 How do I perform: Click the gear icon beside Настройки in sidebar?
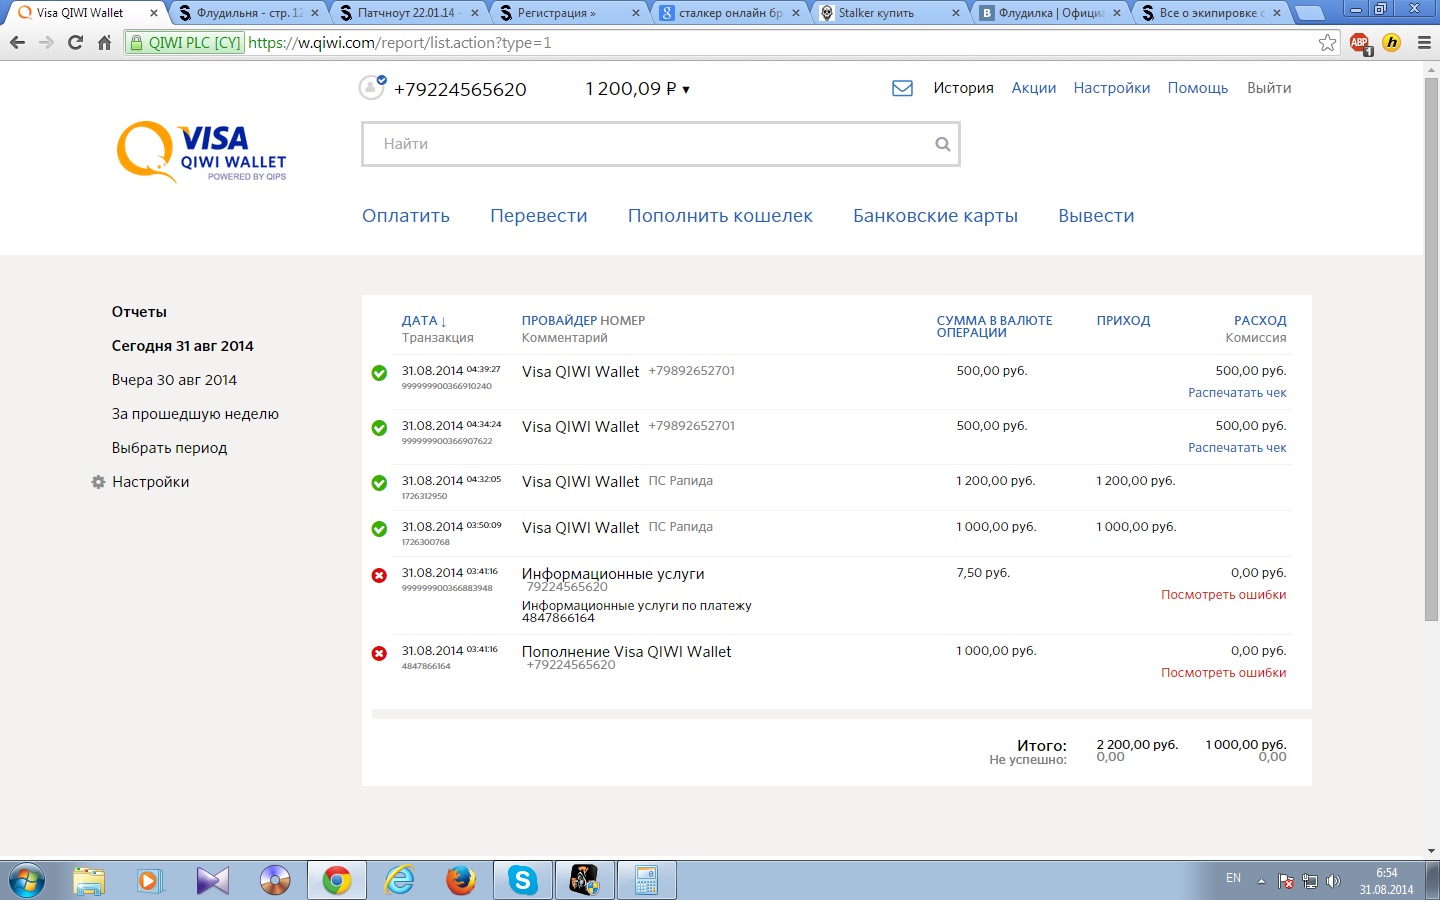point(98,482)
